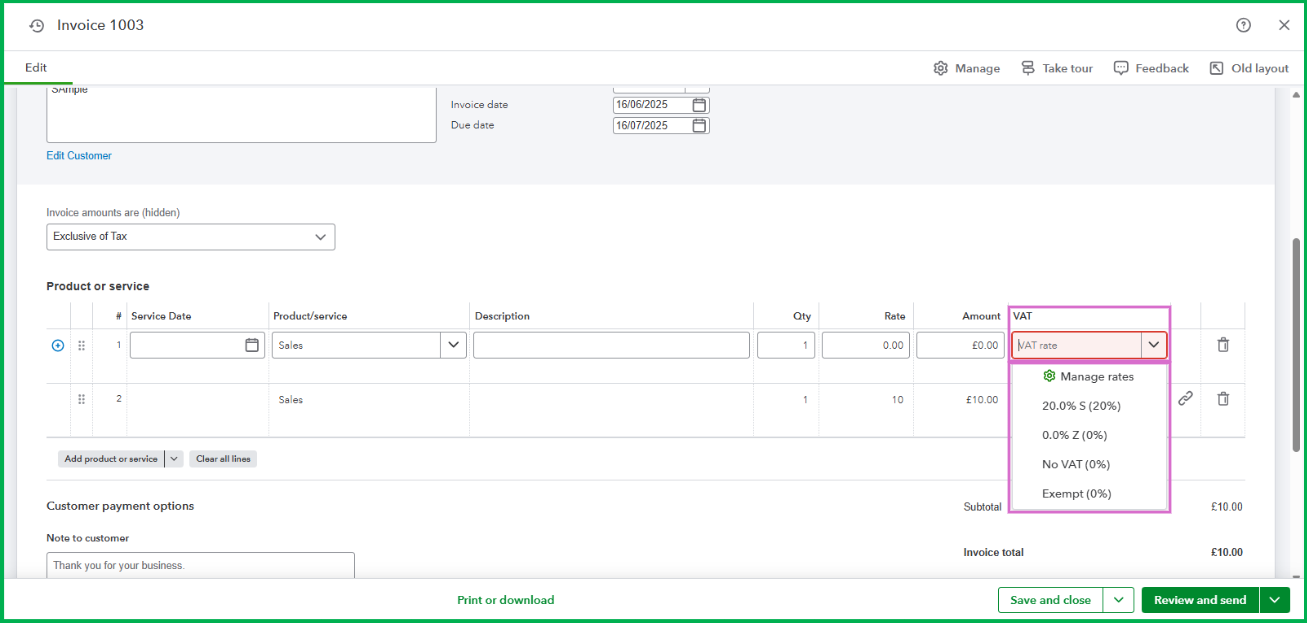1307x623 pixels.
Task: Click the Description field in line 1
Action: tap(611, 345)
